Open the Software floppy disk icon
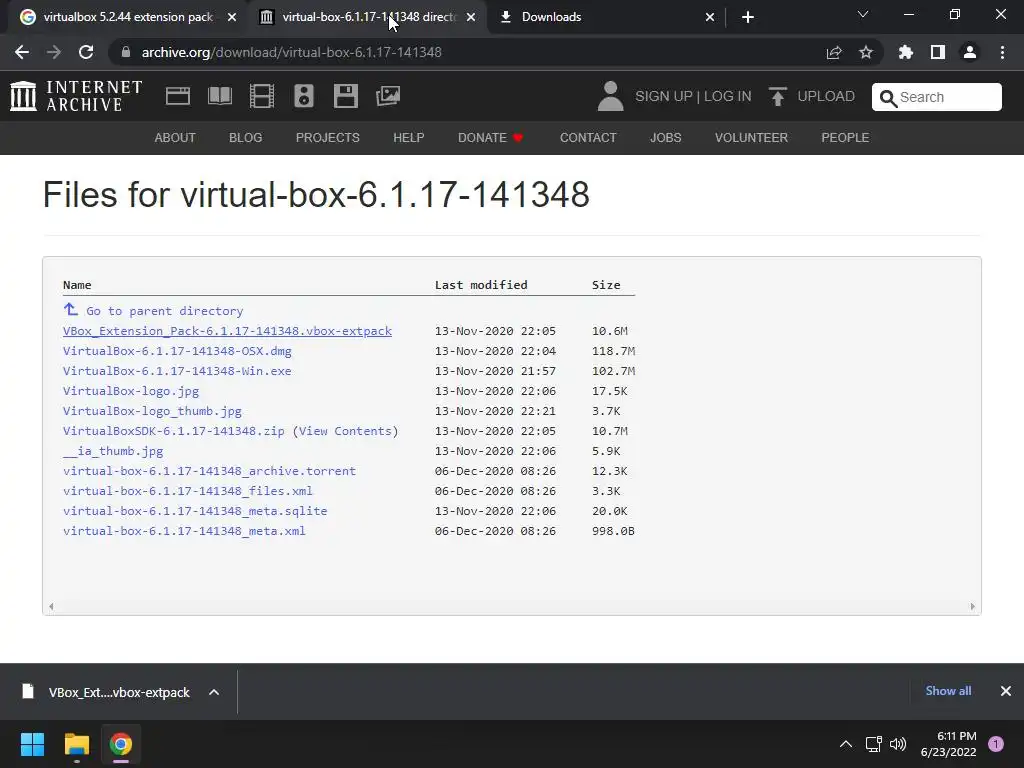1024x768 pixels. [345, 96]
